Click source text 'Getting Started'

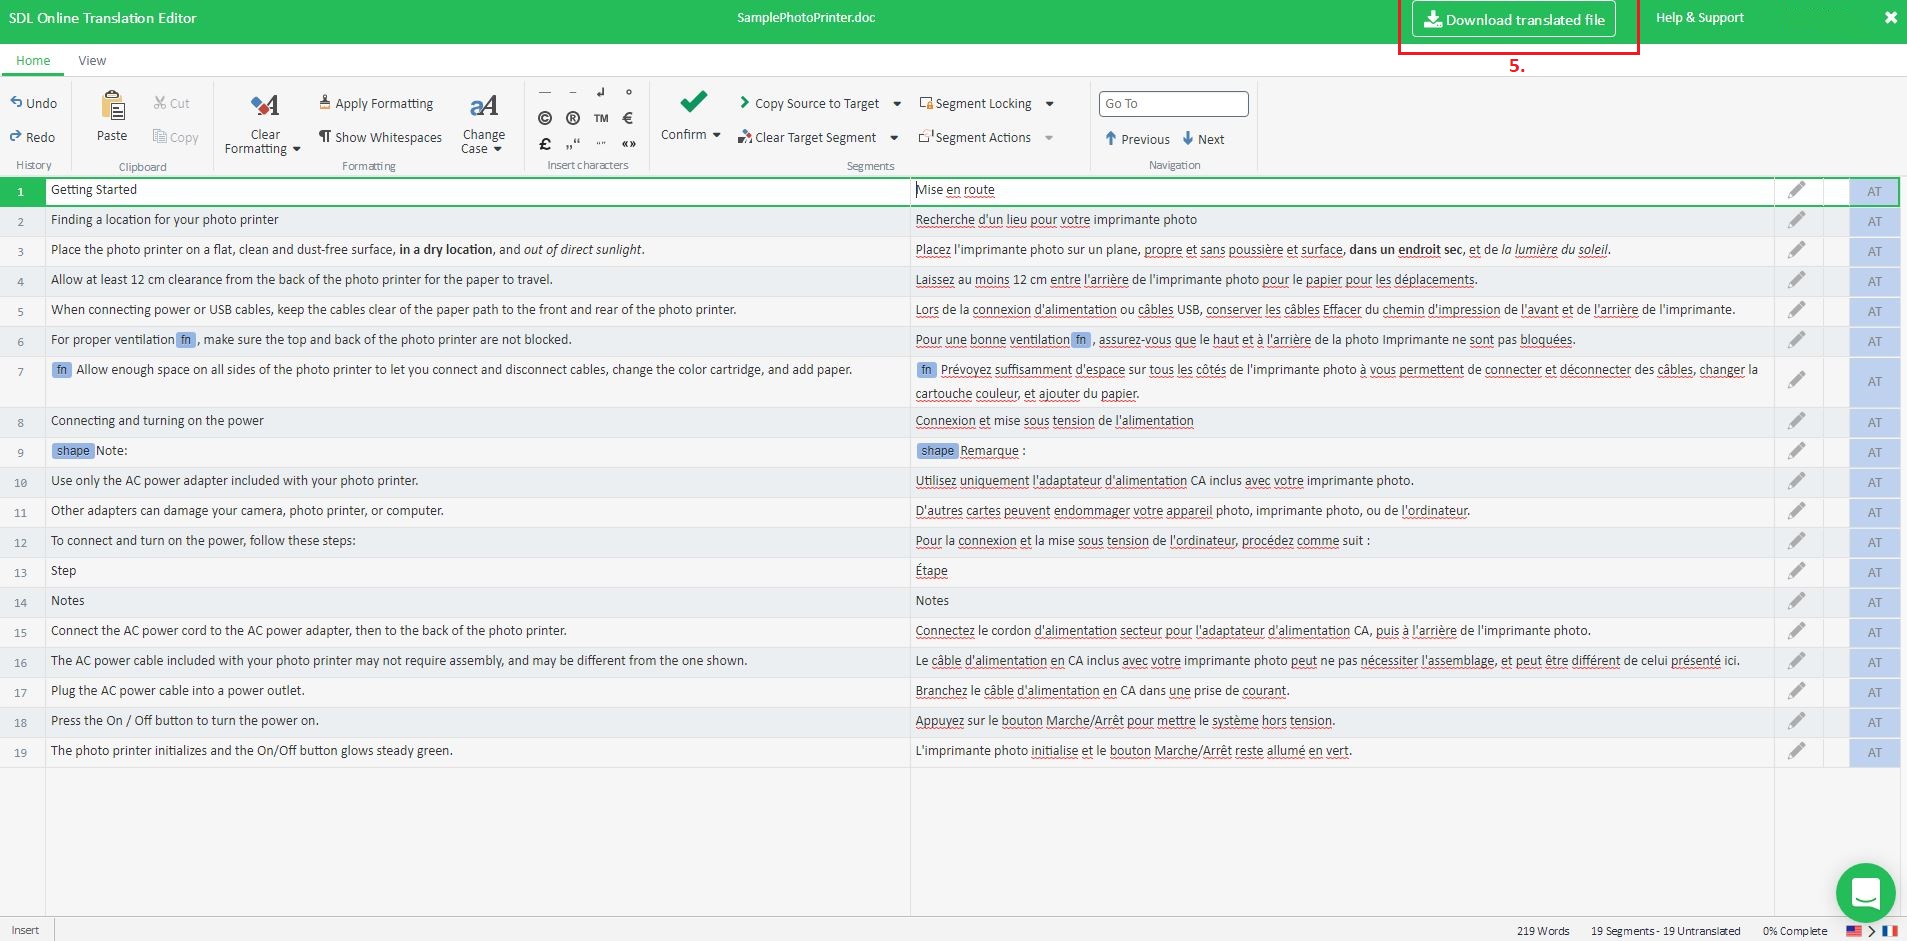pyautogui.click(x=94, y=190)
